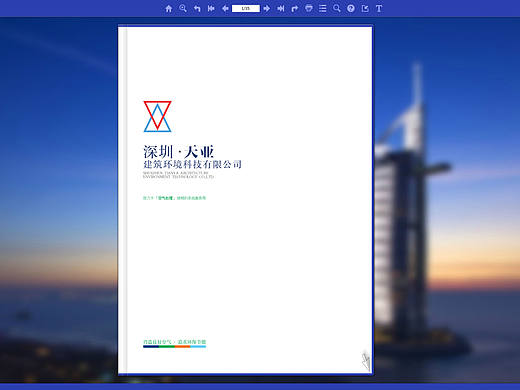Click the company title 深圳·天亚
520x390 pixels.
pos(179,152)
